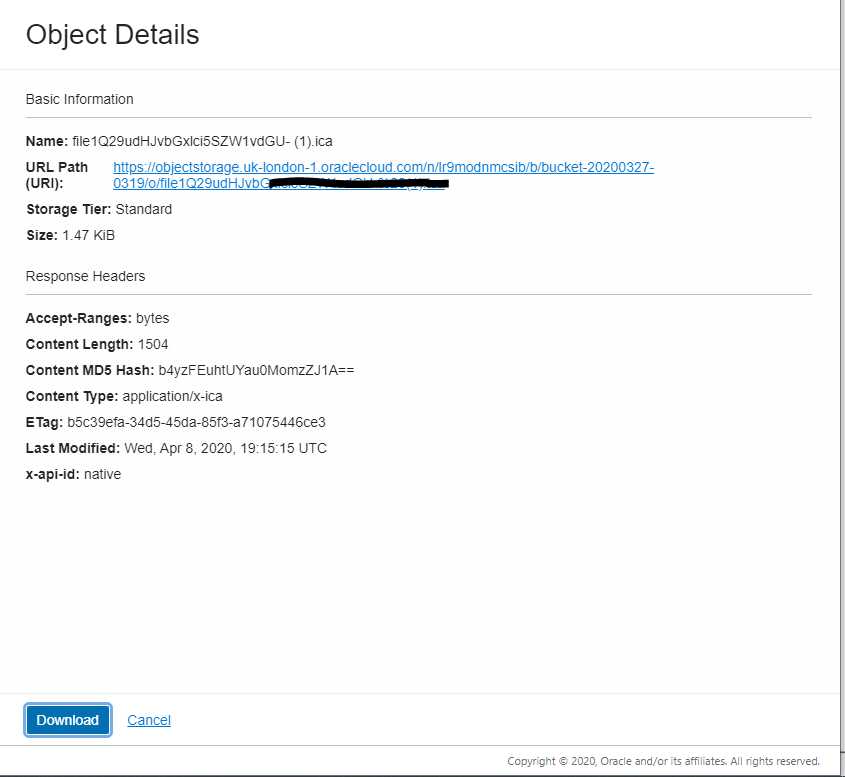Click the Response Headers section title

pyautogui.click(x=85, y=276)
